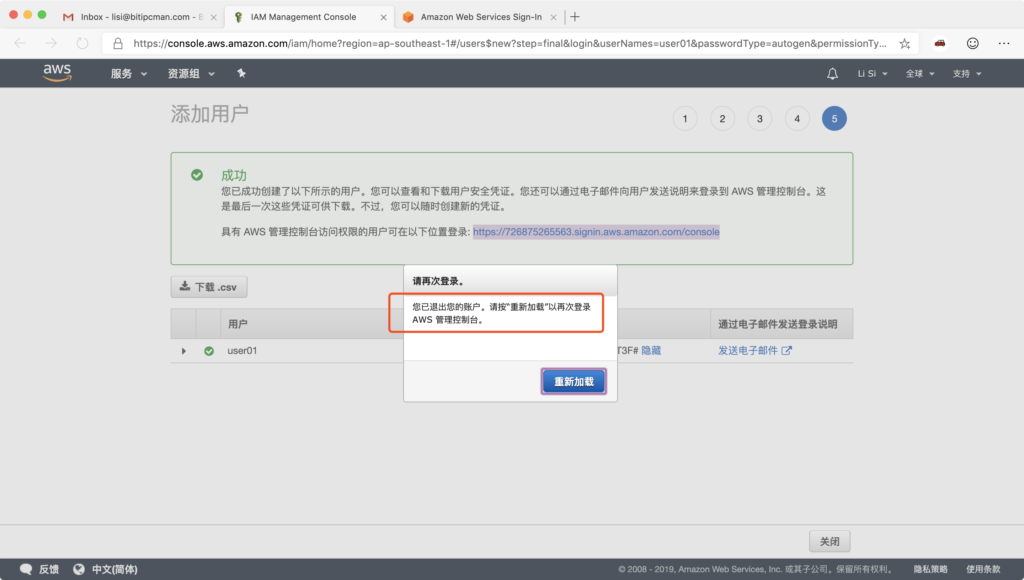Open a new browser tab with plus
Image resolution: width=1024 pixels, height=580 pixels.
pyautogui.click(x=575, y=17)
